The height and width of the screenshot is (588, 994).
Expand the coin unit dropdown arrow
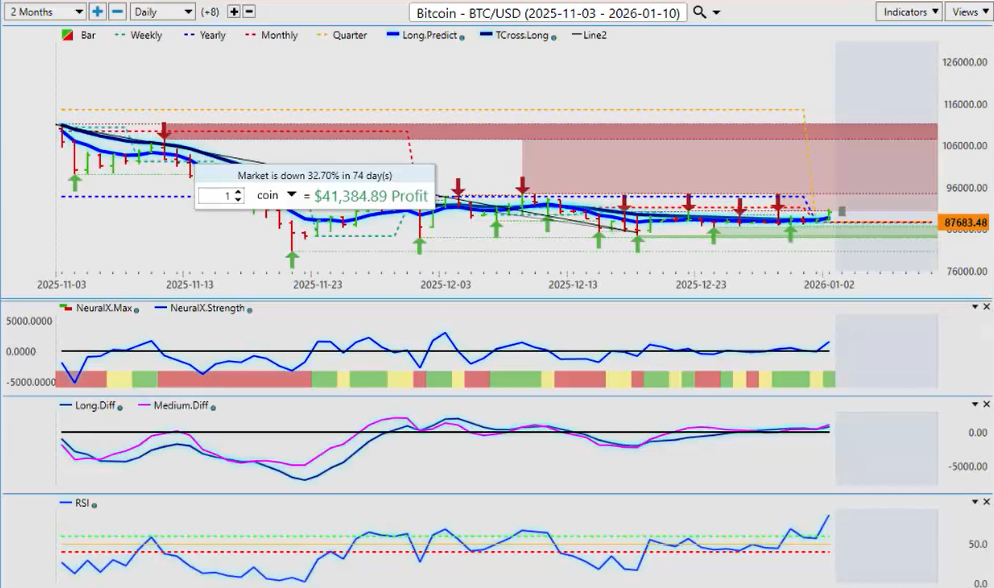tap(292, 195)
